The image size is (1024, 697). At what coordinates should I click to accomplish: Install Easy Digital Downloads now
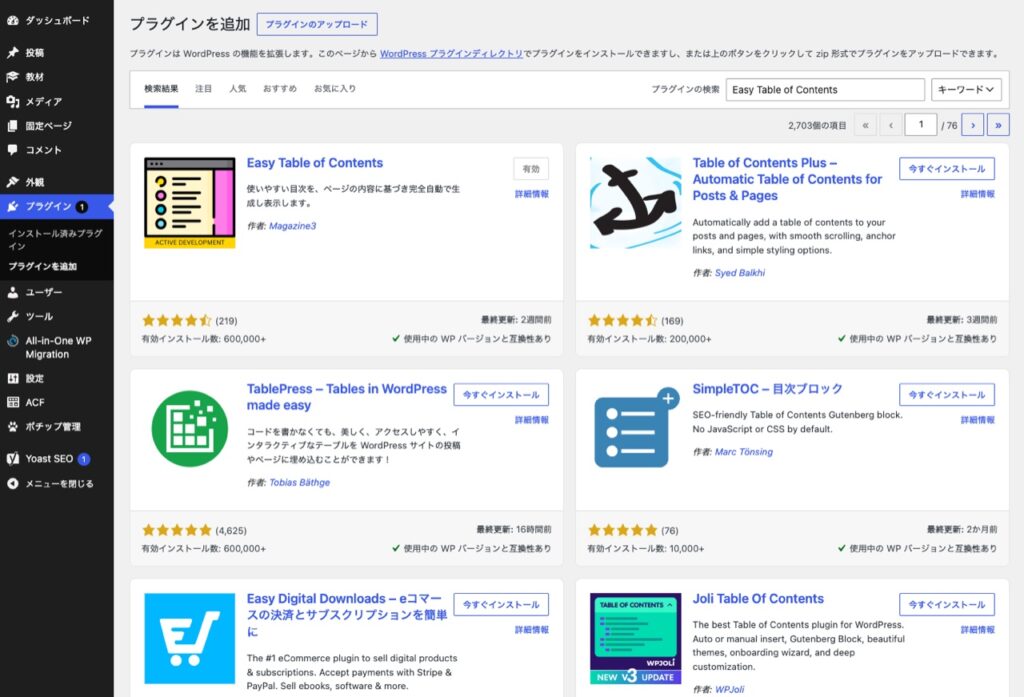pyautogui.click(x=501, y=604)
